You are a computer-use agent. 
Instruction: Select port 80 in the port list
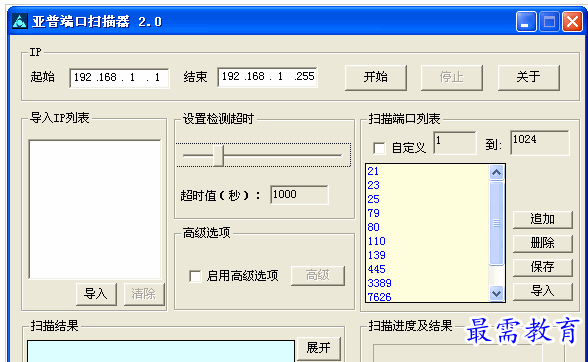(427, 227)
